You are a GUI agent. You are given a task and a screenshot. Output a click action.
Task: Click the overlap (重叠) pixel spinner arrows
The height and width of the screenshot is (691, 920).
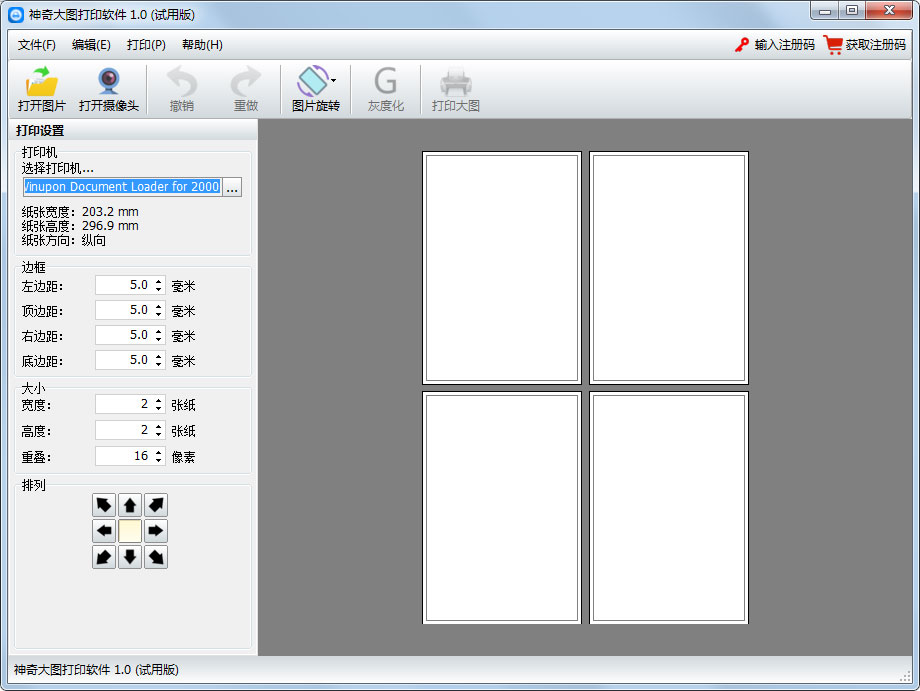click(x=158, y=456)
